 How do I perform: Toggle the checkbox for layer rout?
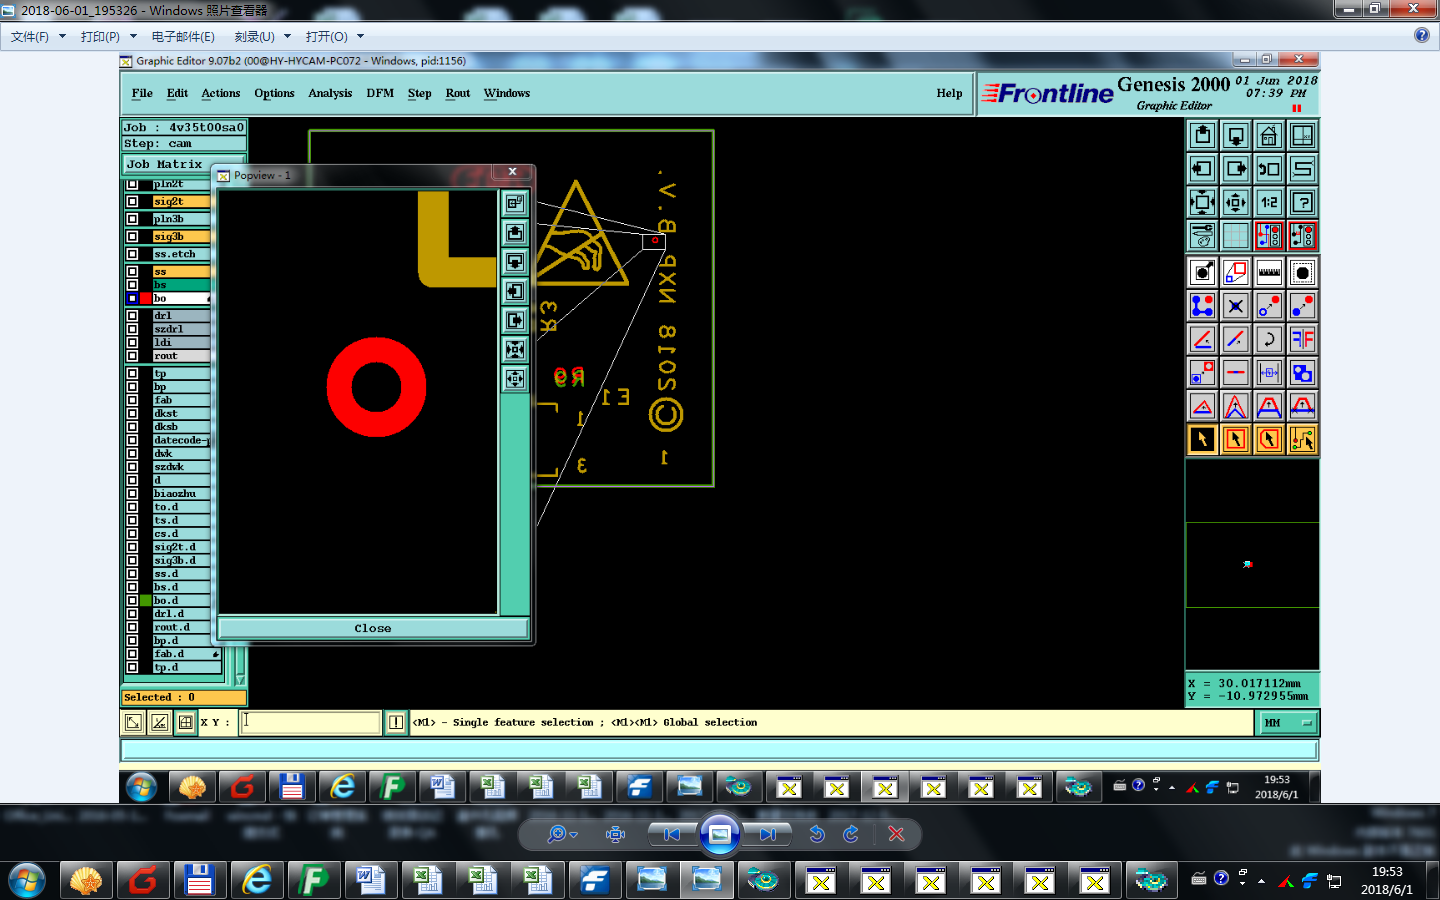132,356
